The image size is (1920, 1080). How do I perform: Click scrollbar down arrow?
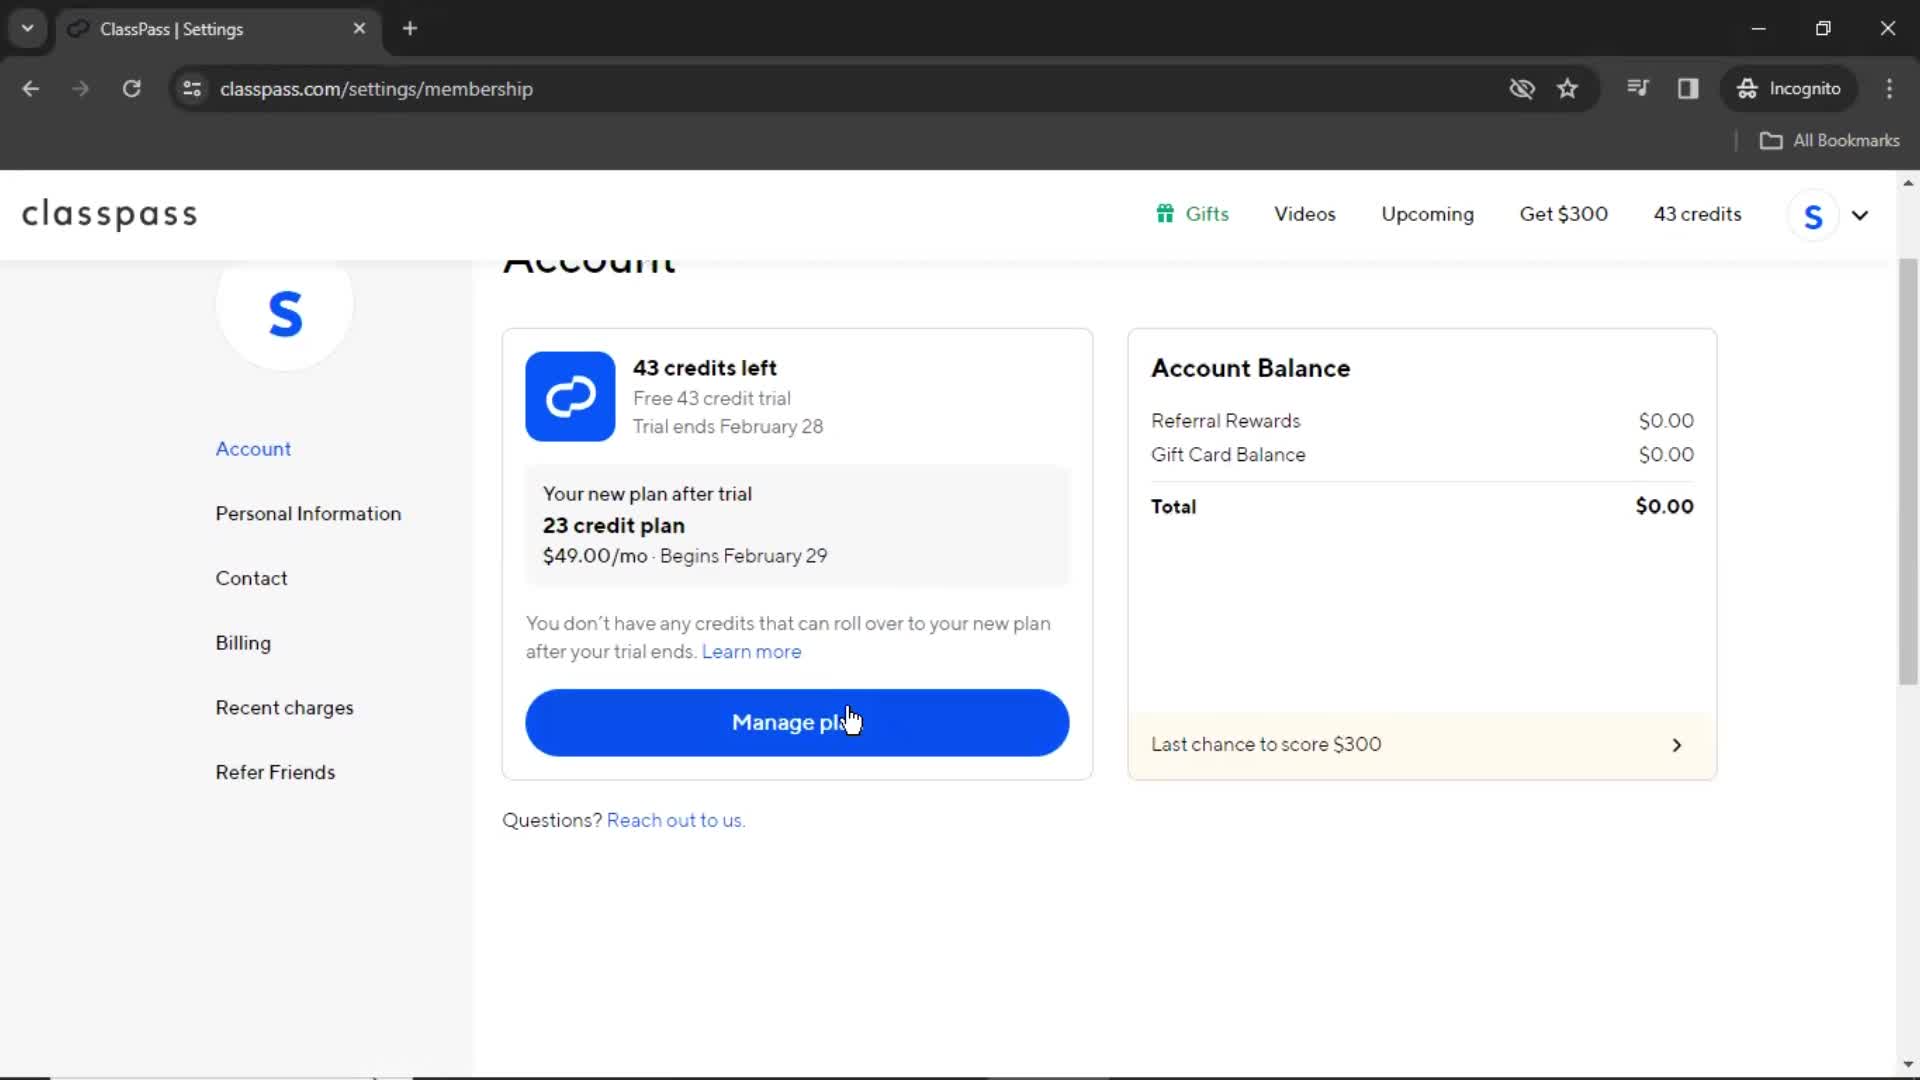(1908, 1065)
